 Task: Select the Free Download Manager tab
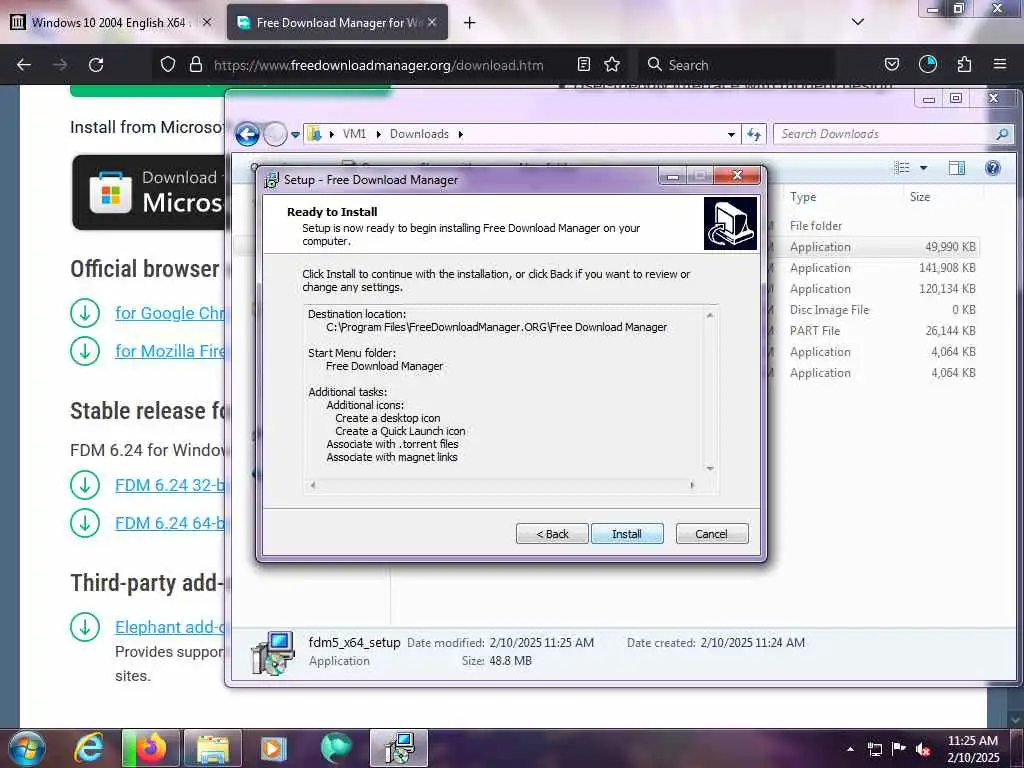click(x=336, y=23)
